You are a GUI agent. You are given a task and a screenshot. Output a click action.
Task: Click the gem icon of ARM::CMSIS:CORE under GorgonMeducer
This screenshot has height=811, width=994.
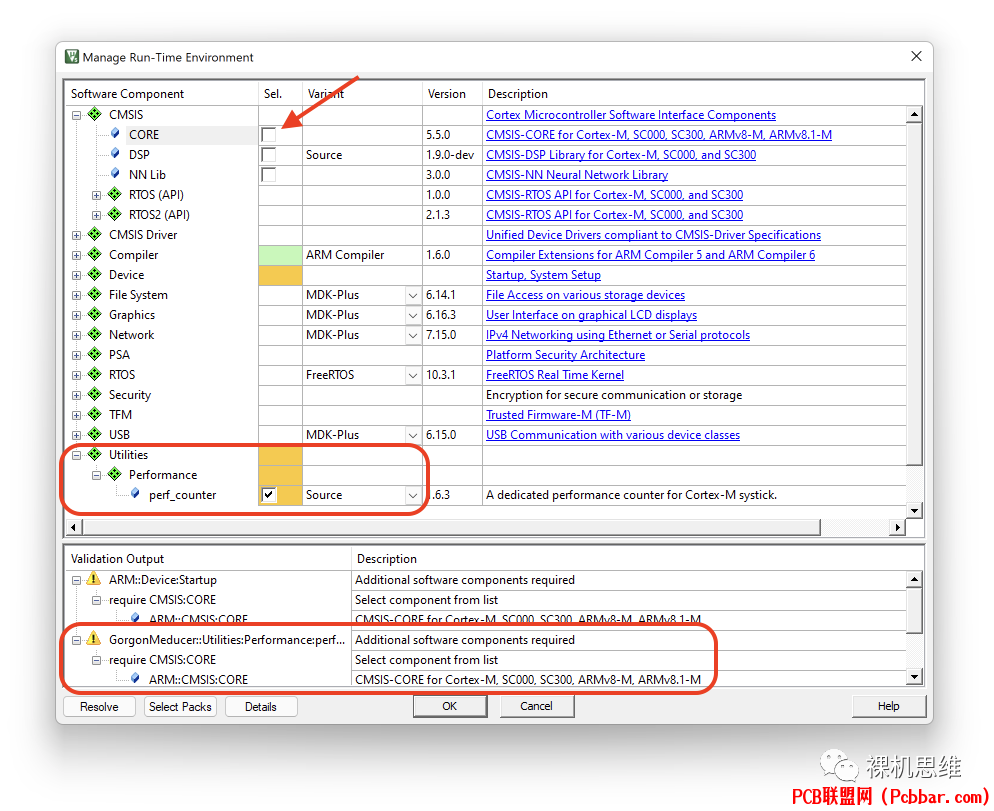(x=135, y=678)
